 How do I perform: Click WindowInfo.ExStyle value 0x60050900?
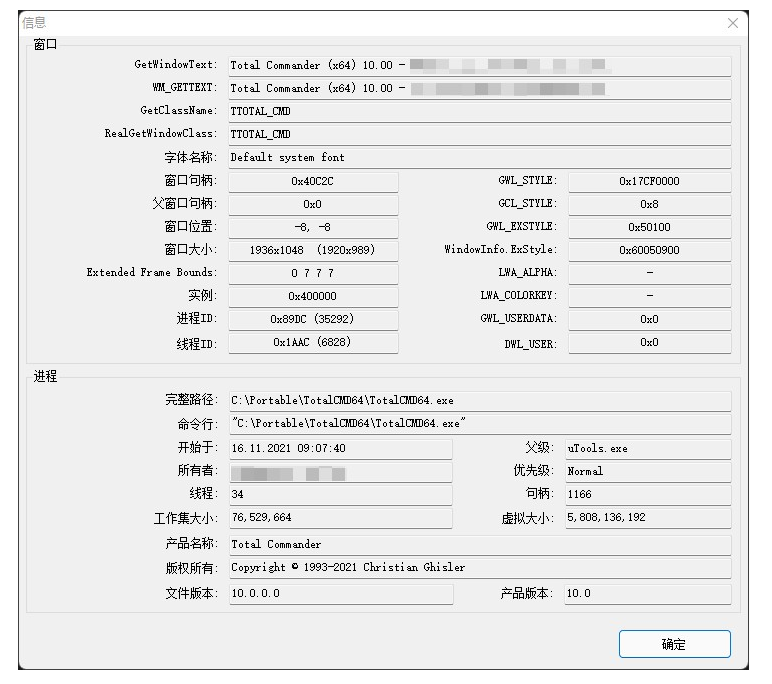coord(649,250)
